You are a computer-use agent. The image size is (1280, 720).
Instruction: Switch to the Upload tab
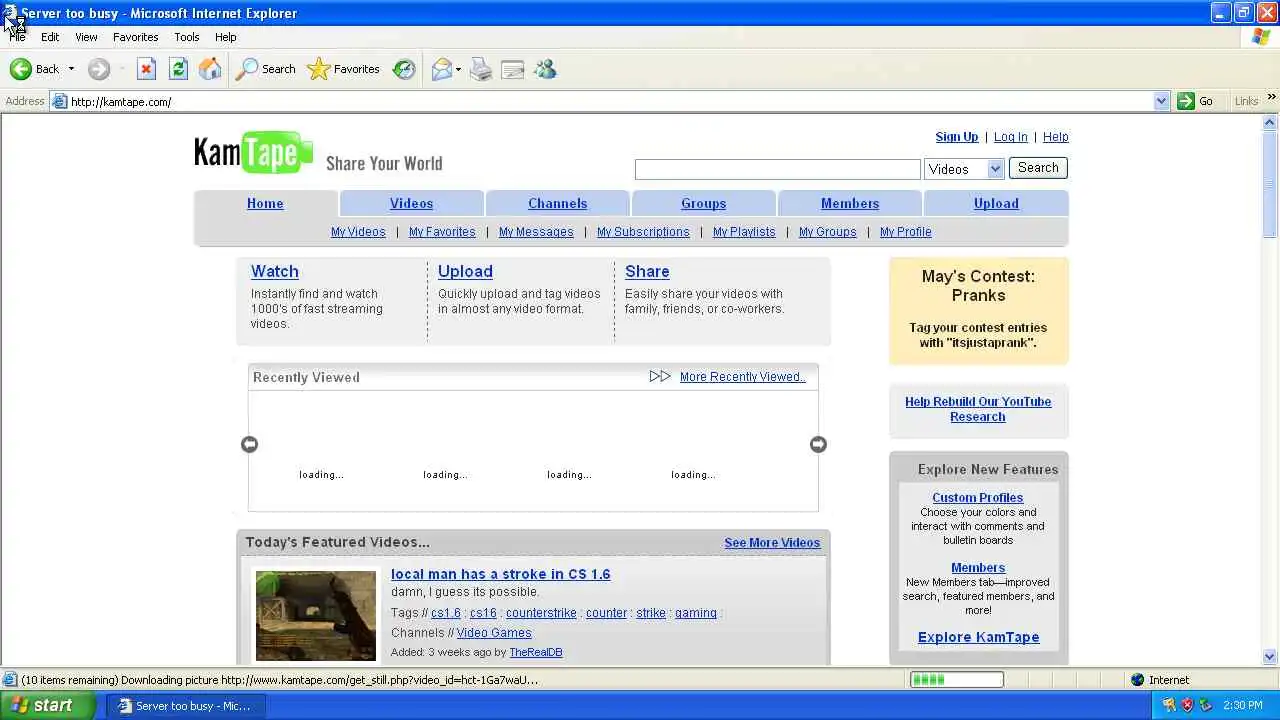(996, 203)
